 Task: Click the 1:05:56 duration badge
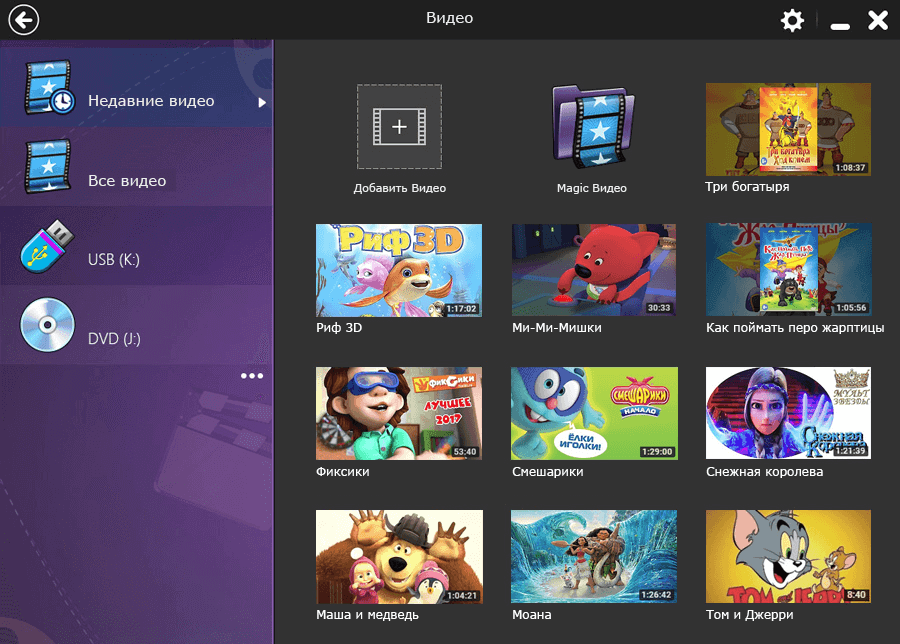(851, 308)
